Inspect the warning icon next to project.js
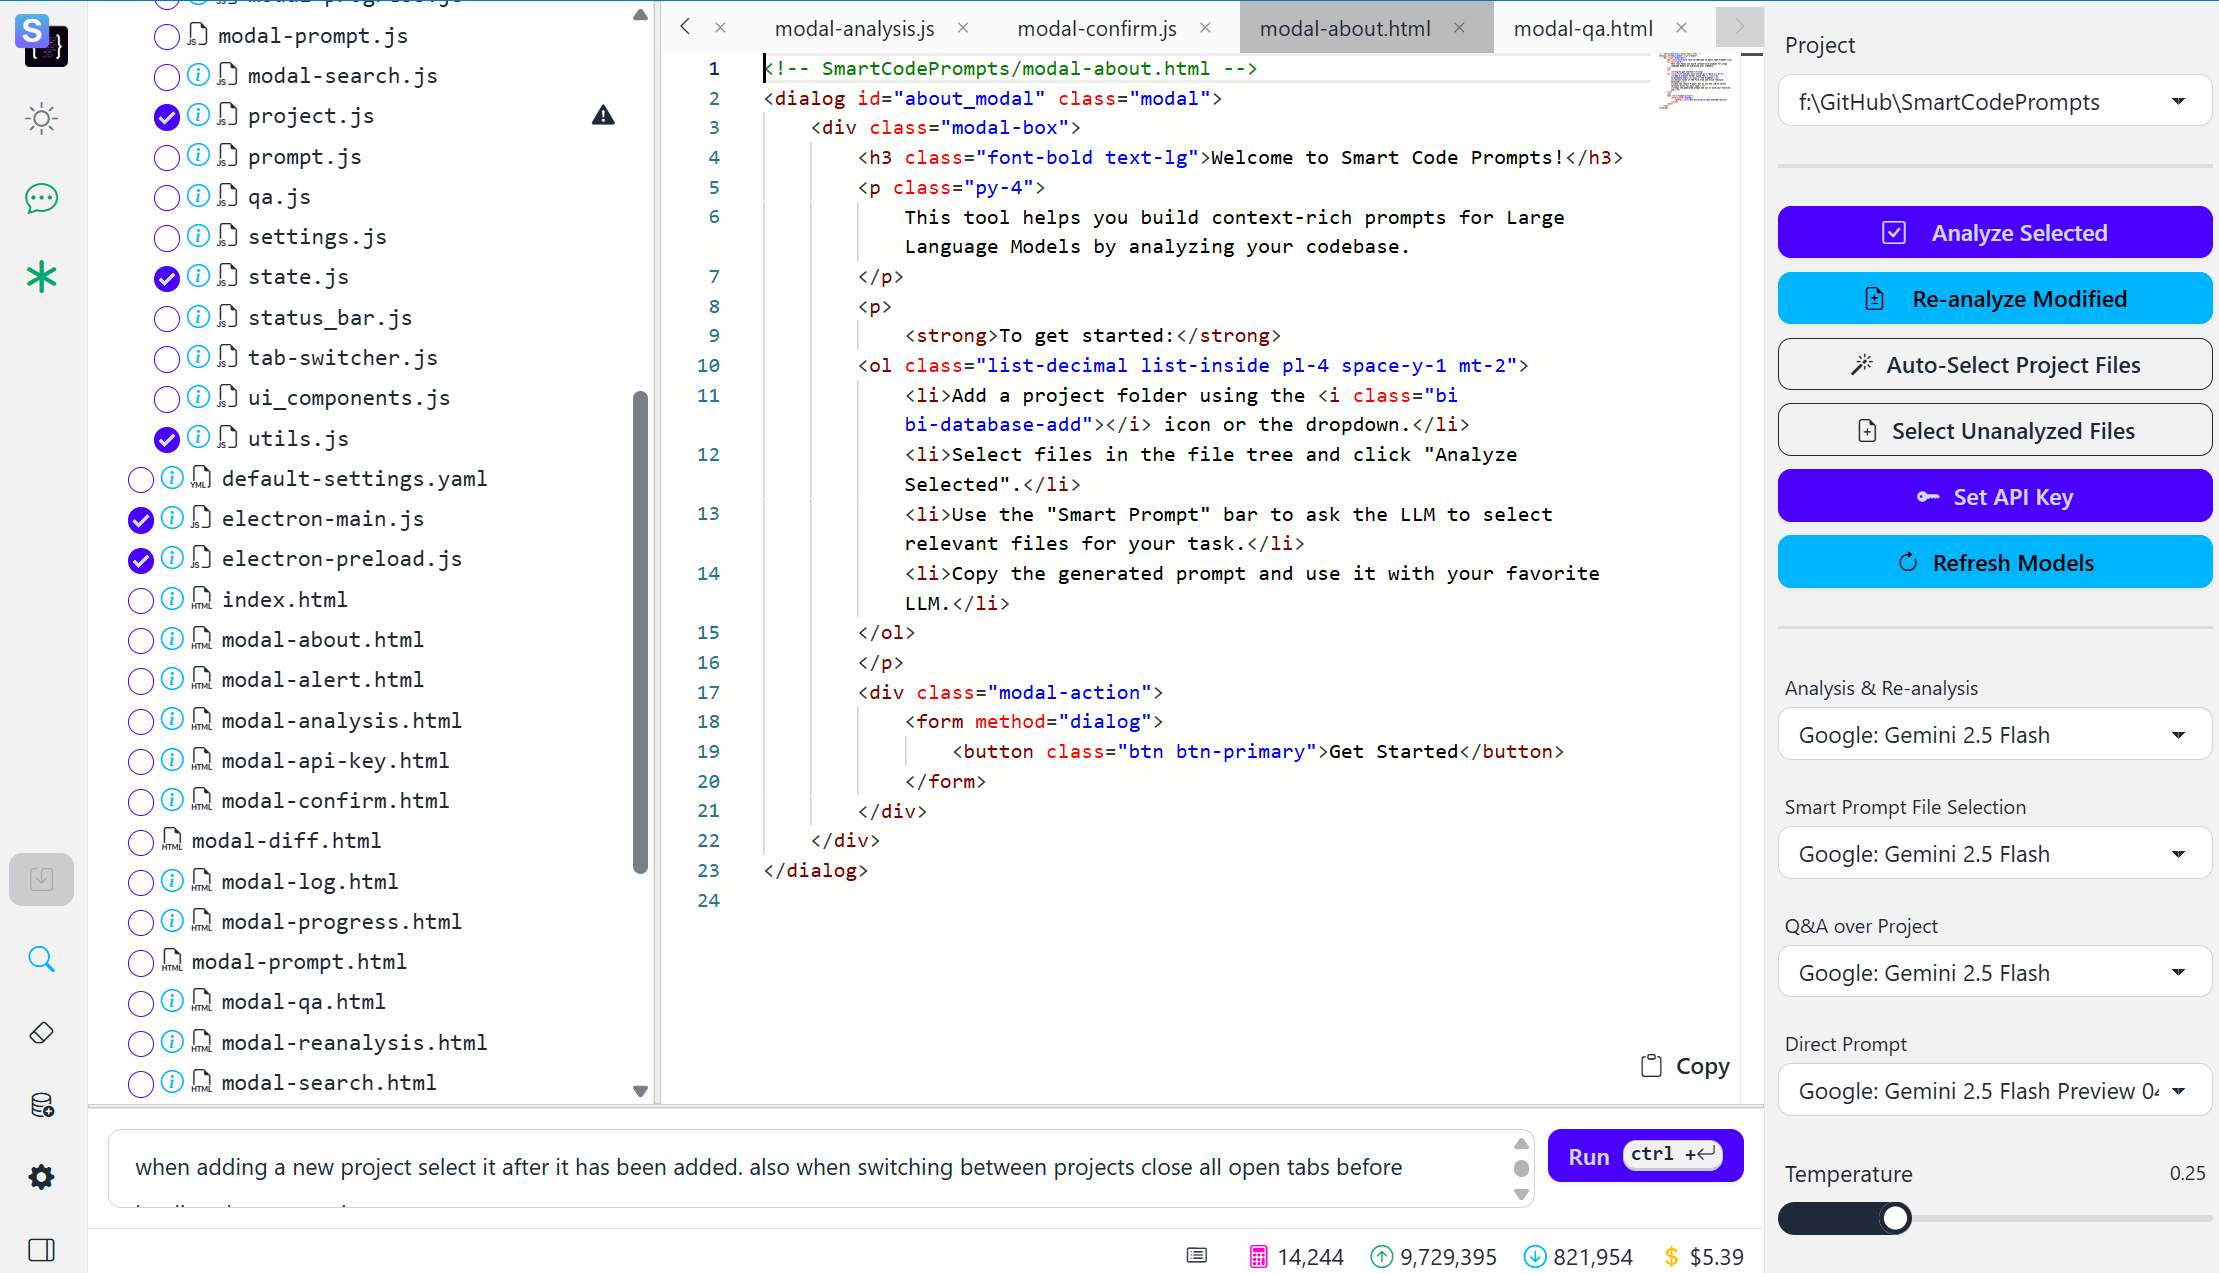Image resolution: width=2219 pixels, height=1273 pixels. click(x=603, y=115)
